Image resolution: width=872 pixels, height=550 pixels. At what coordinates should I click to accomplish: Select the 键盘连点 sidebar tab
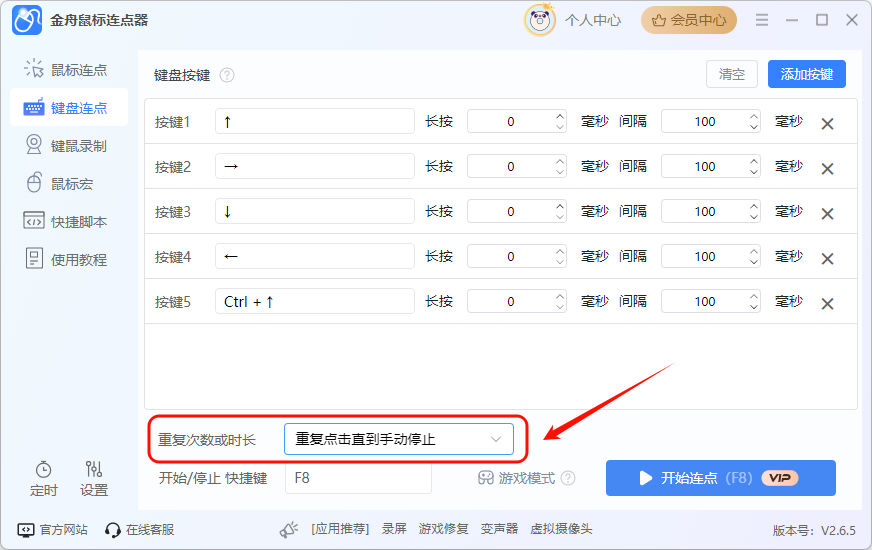69,107
